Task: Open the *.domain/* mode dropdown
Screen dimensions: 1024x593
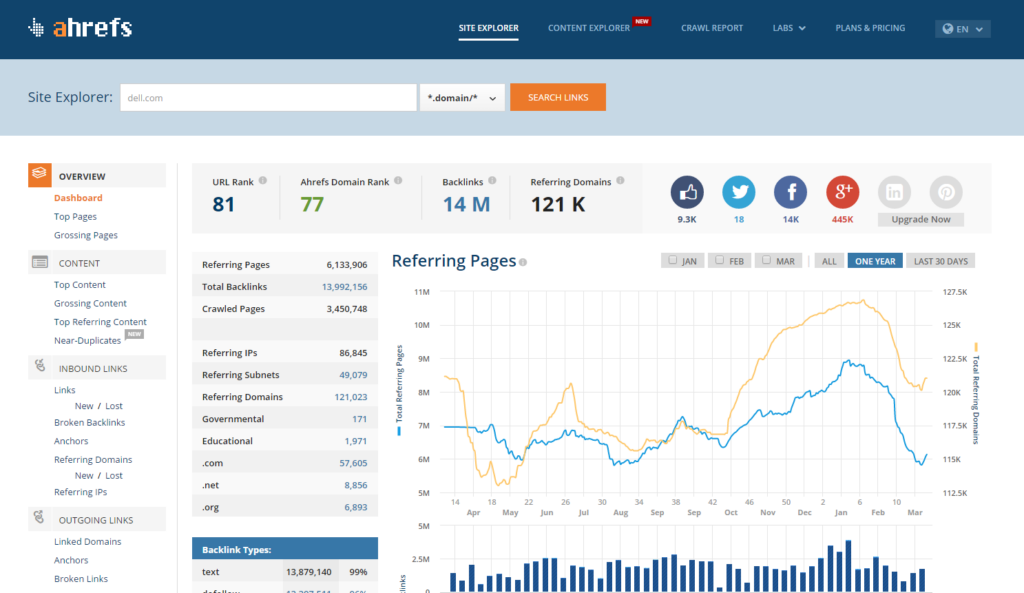Action: click(463, 98)
